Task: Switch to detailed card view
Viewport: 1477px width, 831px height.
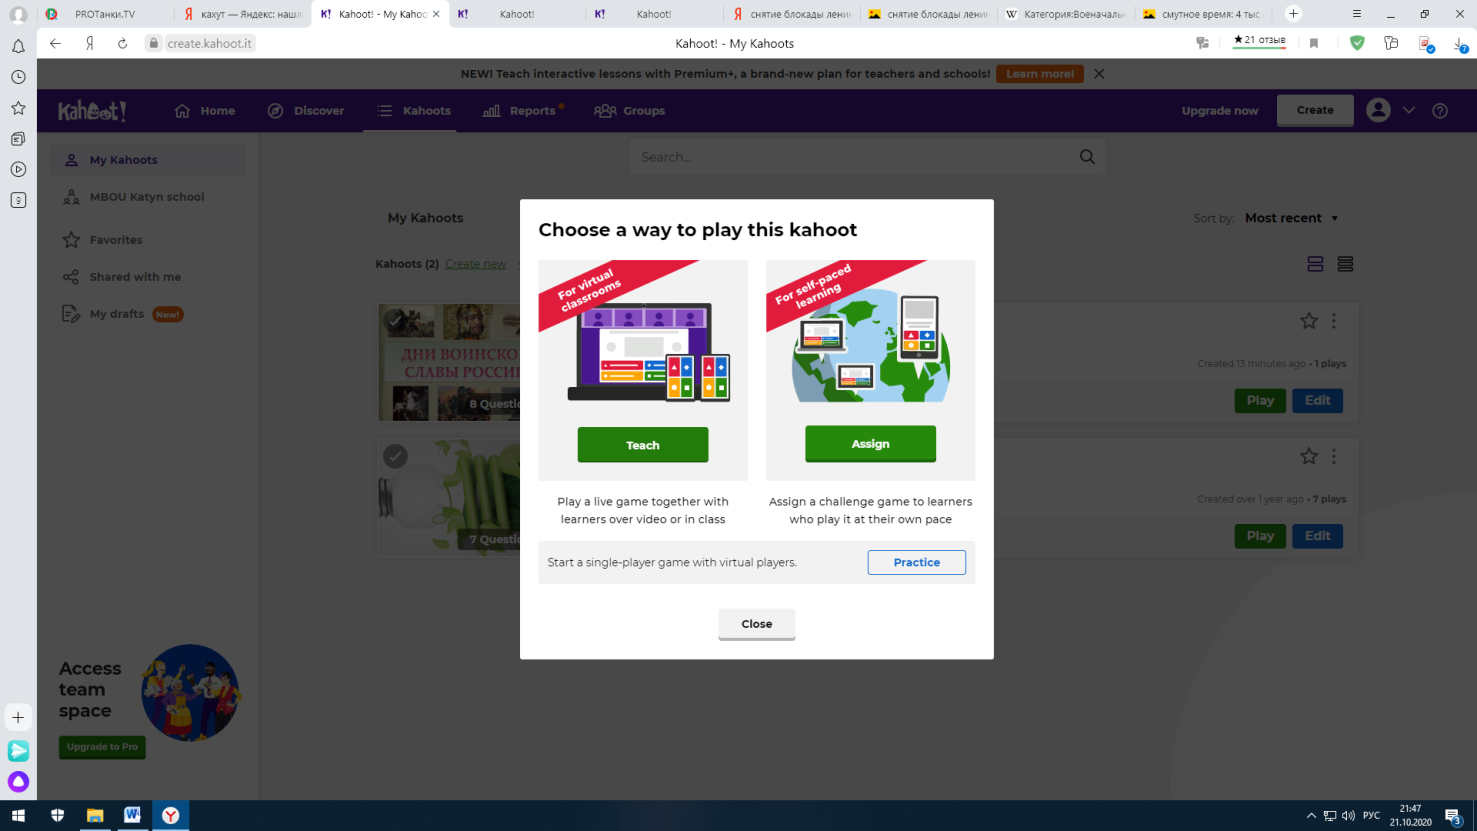Action: tap(1315, 264)
